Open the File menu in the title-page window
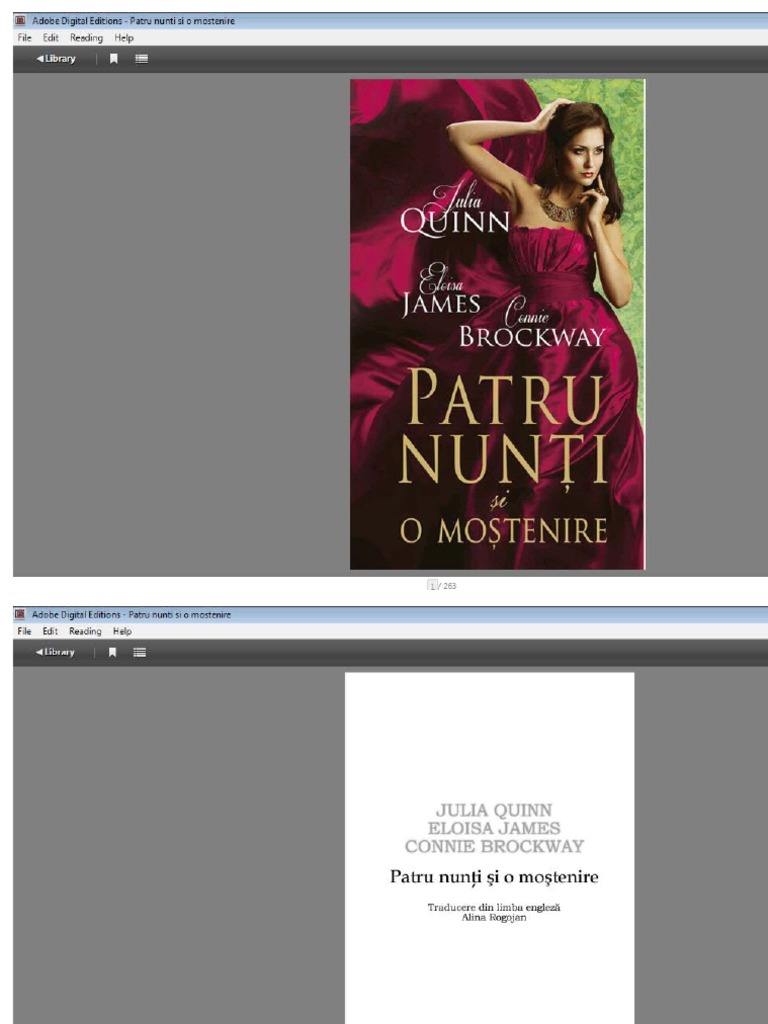This screenshot has width=768, height=1024. click(24, 632)
